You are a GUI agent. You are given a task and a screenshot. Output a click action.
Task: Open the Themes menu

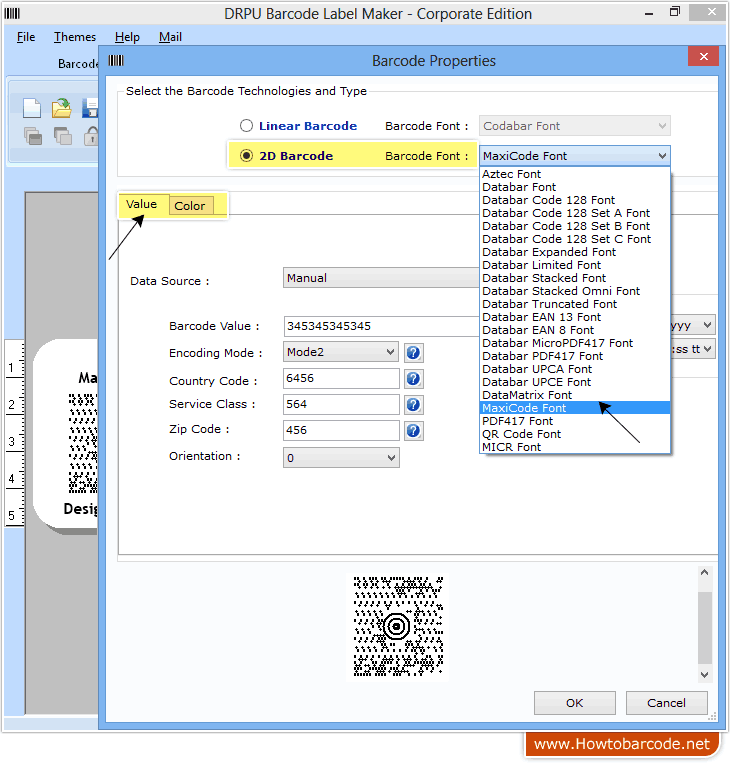(x=75, y=37)
